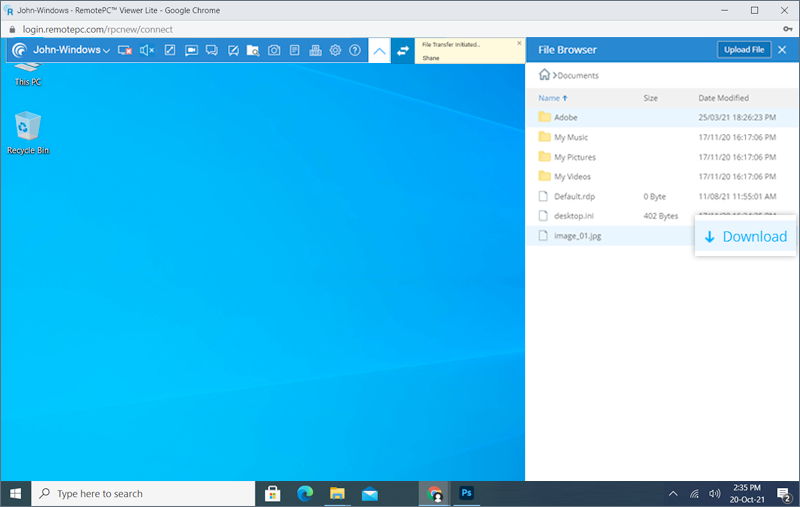Click the Date Modified column header
Image resolution: width=800 pixels, height=507 pixels.
pos(723,98)
